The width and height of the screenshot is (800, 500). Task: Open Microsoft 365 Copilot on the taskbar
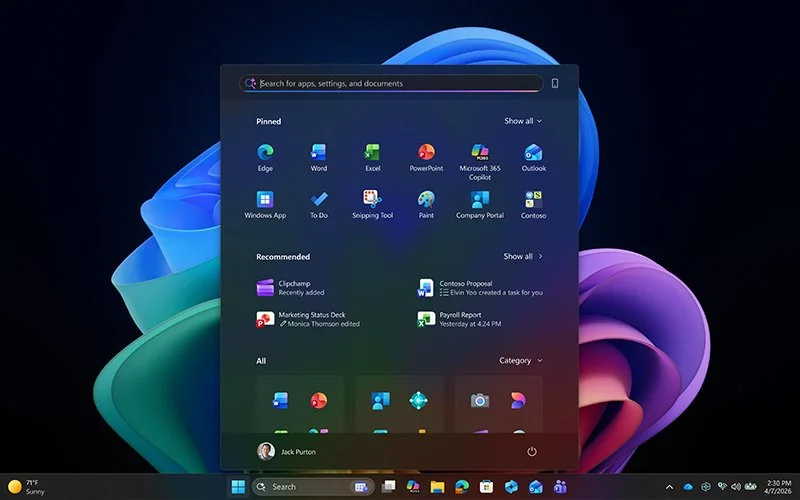413,487
